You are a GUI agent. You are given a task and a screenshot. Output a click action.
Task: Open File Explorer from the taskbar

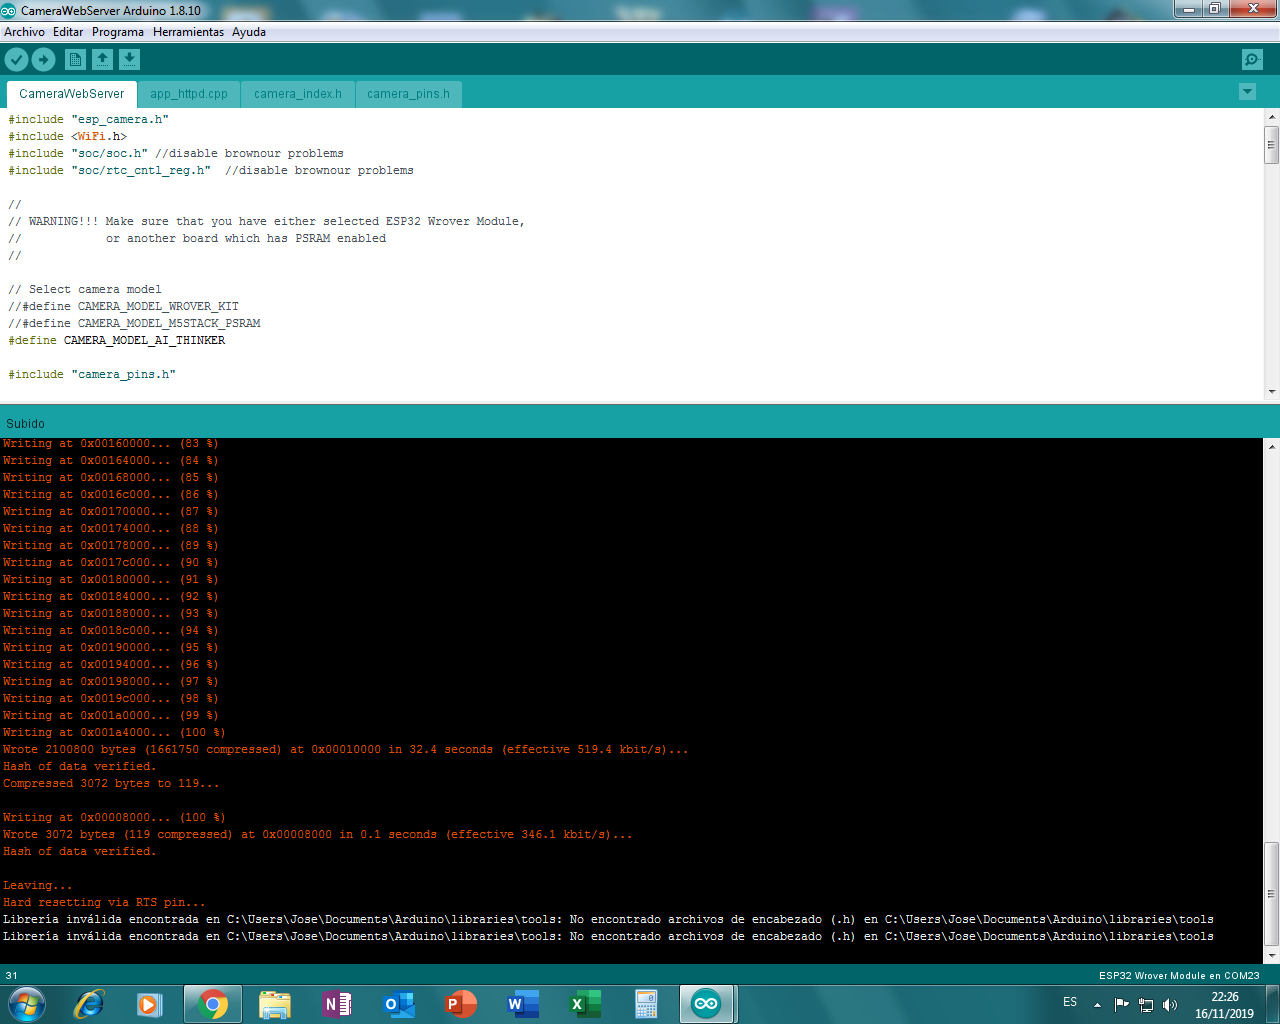pyautogui.click(x=274, y=1004)
